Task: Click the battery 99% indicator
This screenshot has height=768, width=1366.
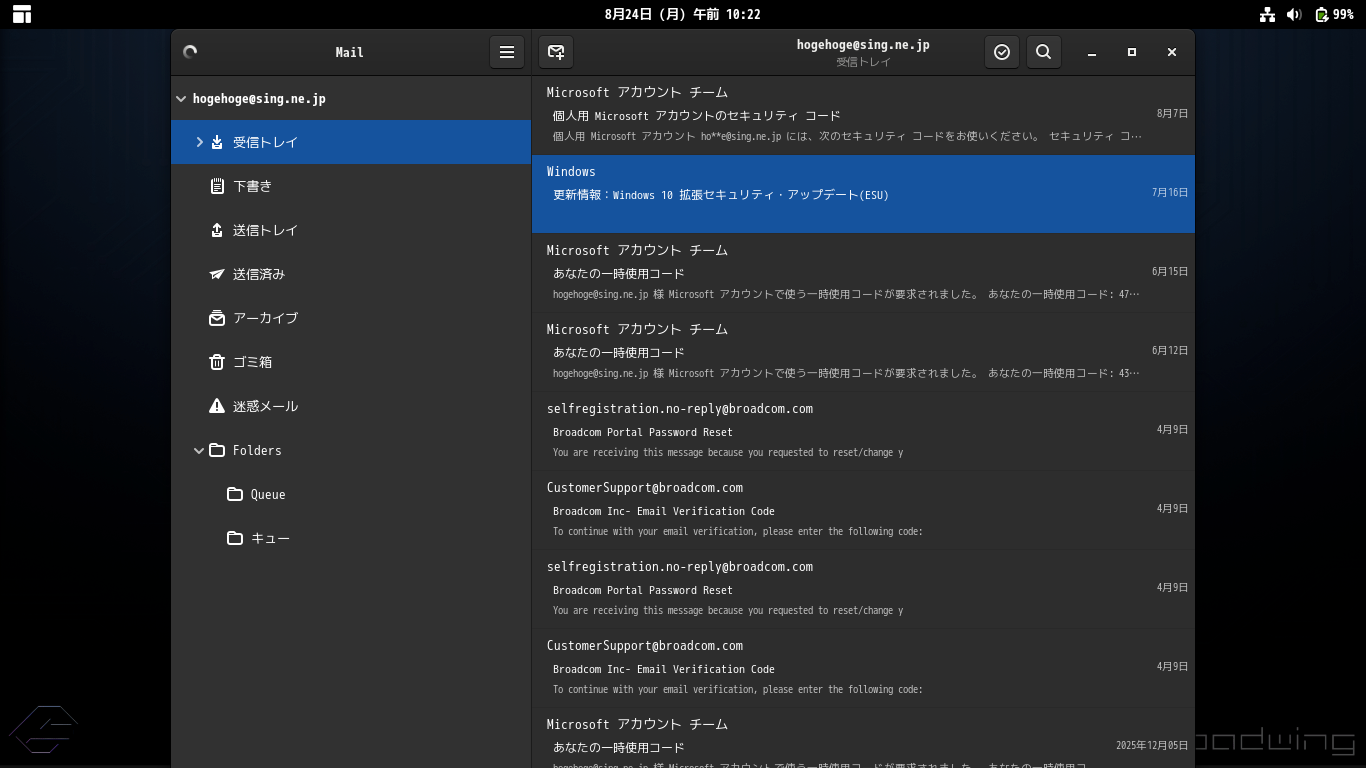Action: (x=1334, y=14)
